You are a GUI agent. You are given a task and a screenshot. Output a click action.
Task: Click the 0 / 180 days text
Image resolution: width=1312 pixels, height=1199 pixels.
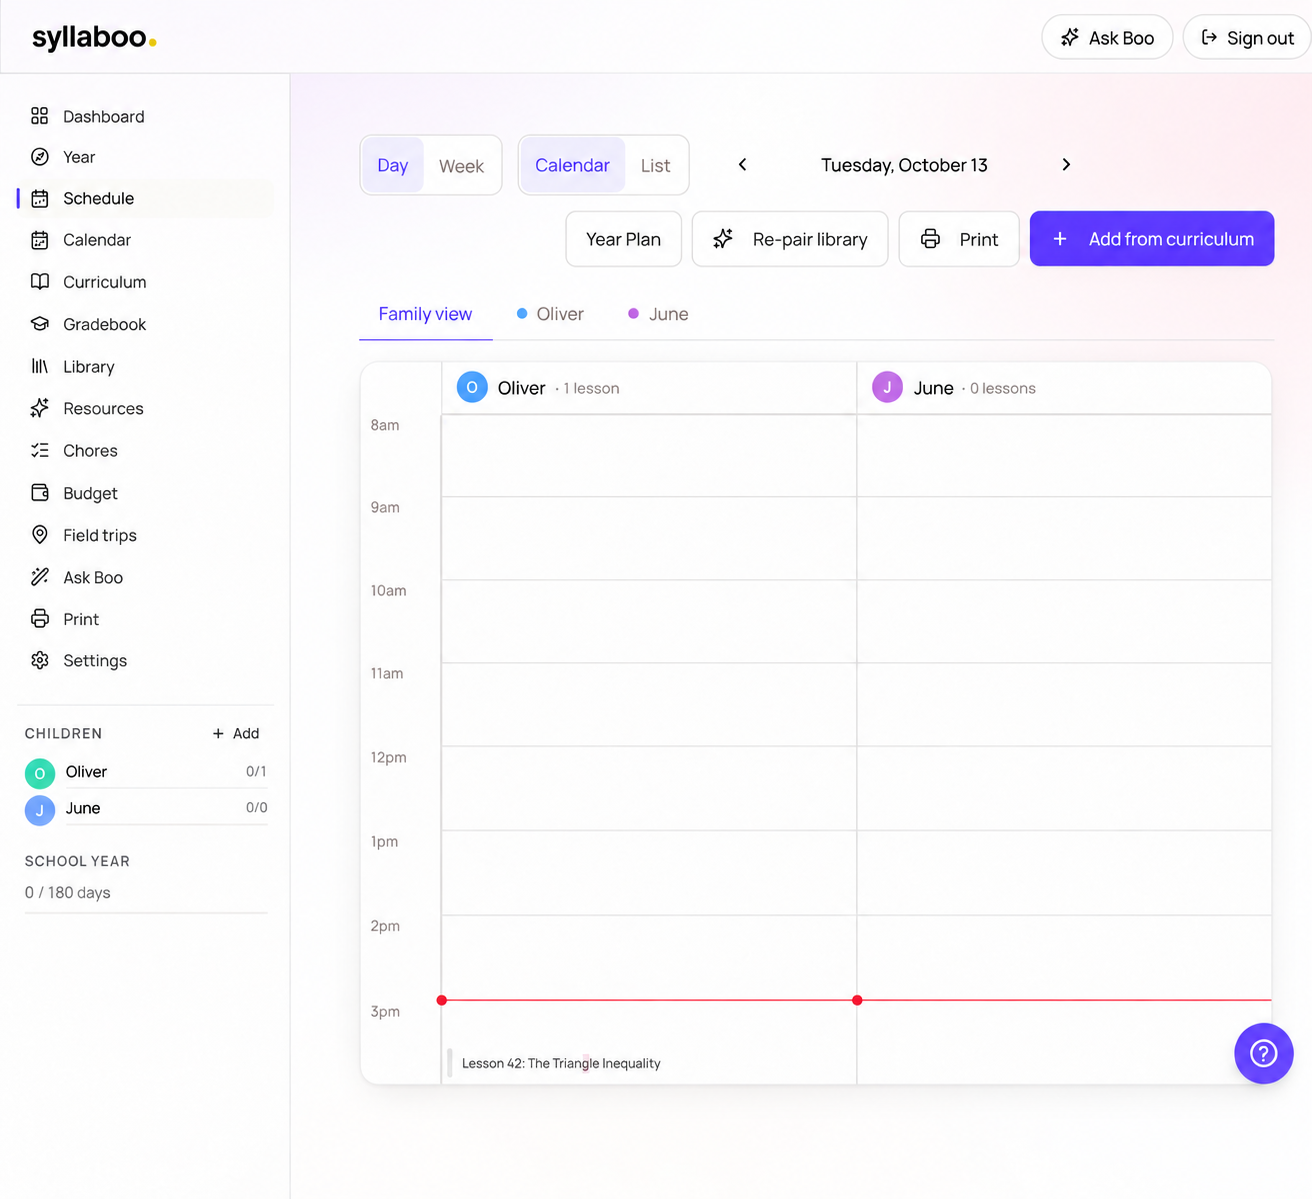(x=68, y=892)
